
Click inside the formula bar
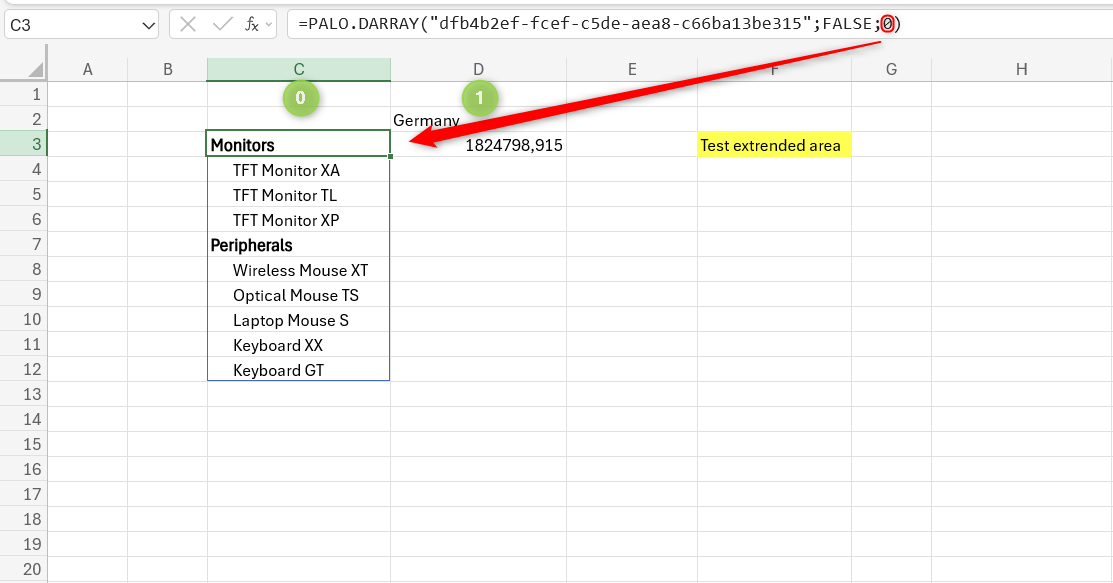point(600,23)
